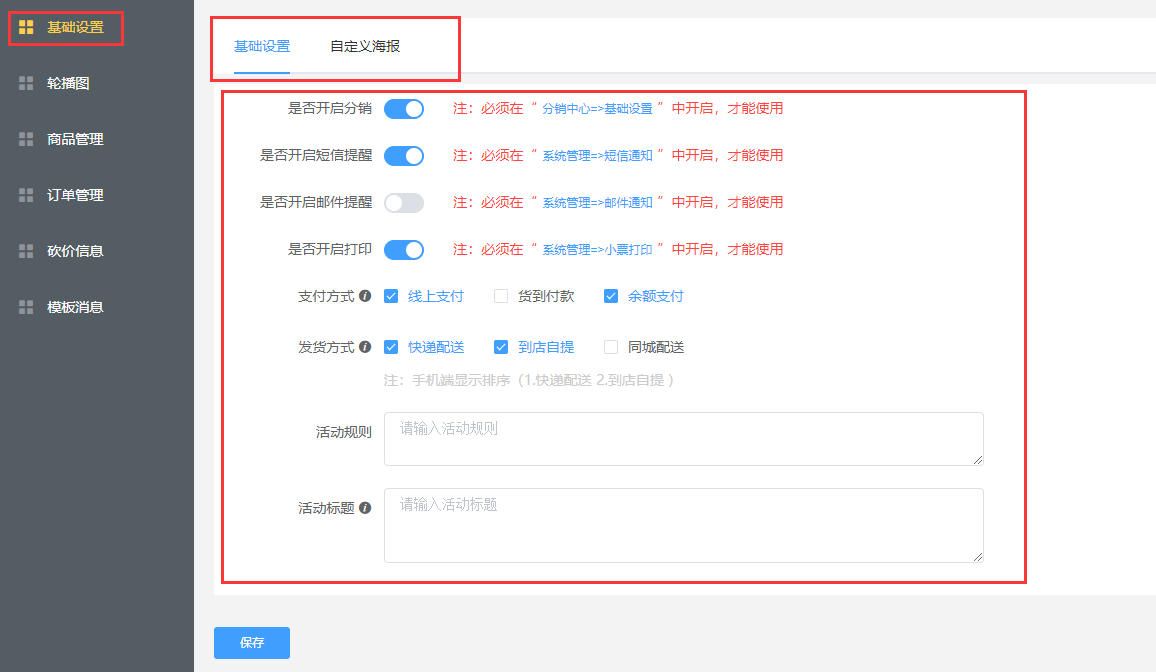The image size is (1156, 672).
Task: Click the 保存 button
Action: (x=252, y=643)
